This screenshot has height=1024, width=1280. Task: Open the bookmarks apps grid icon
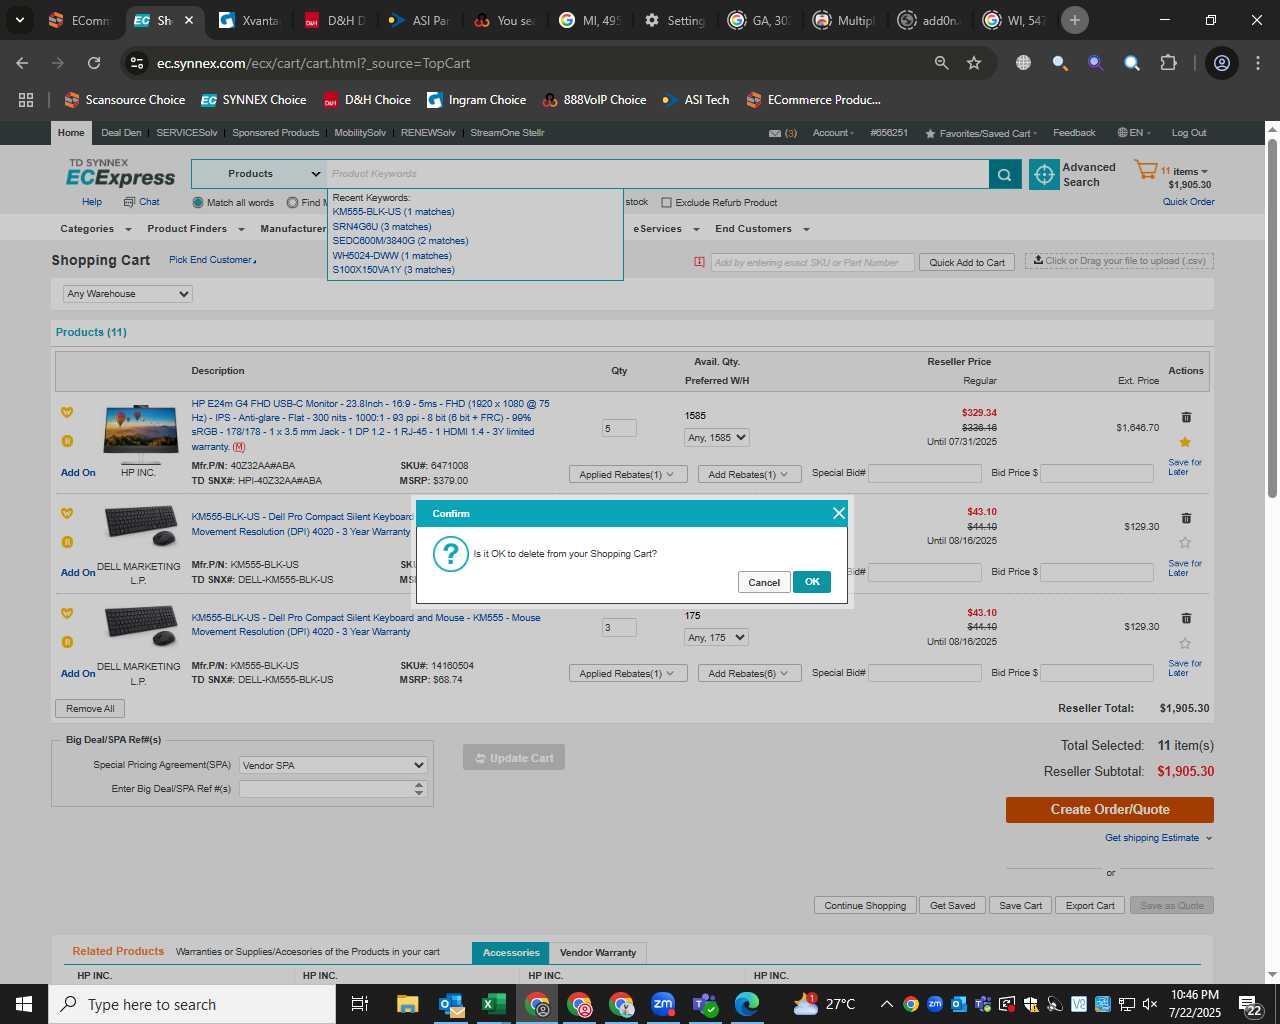tap(26, 100)
